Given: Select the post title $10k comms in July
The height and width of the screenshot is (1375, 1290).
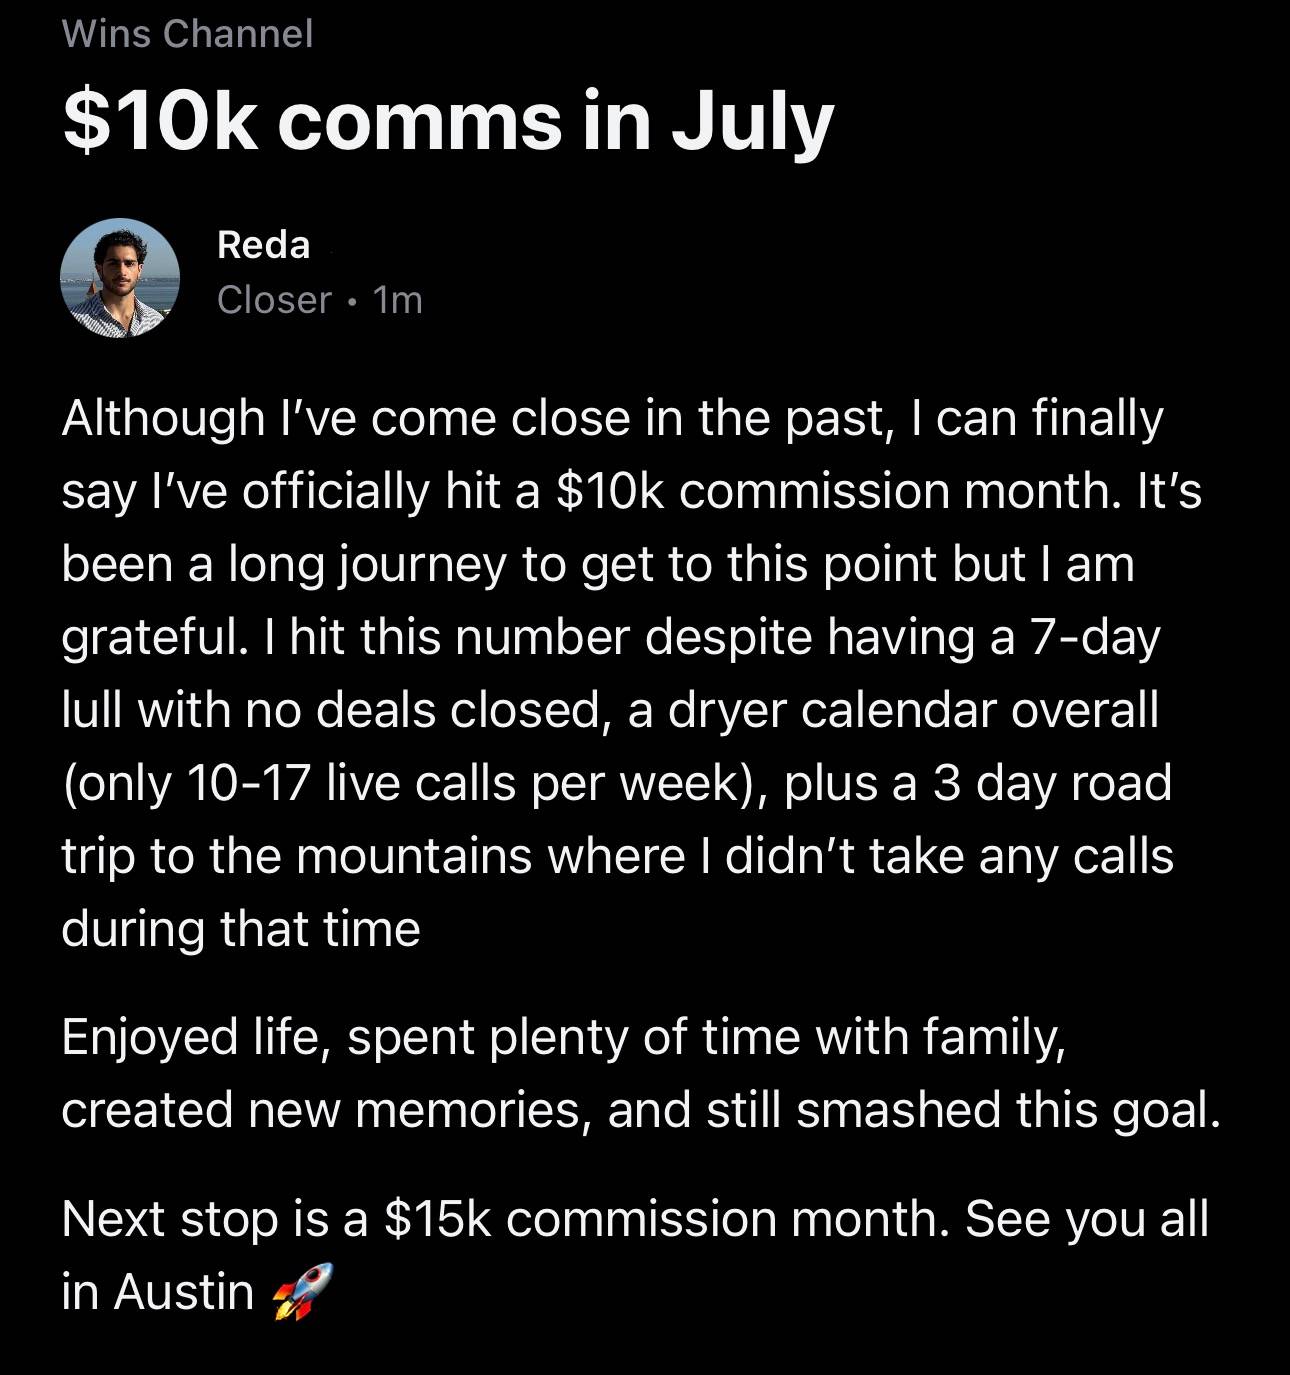Looking at the screenshot, I should pyautogui.click(x=447, y=123).
